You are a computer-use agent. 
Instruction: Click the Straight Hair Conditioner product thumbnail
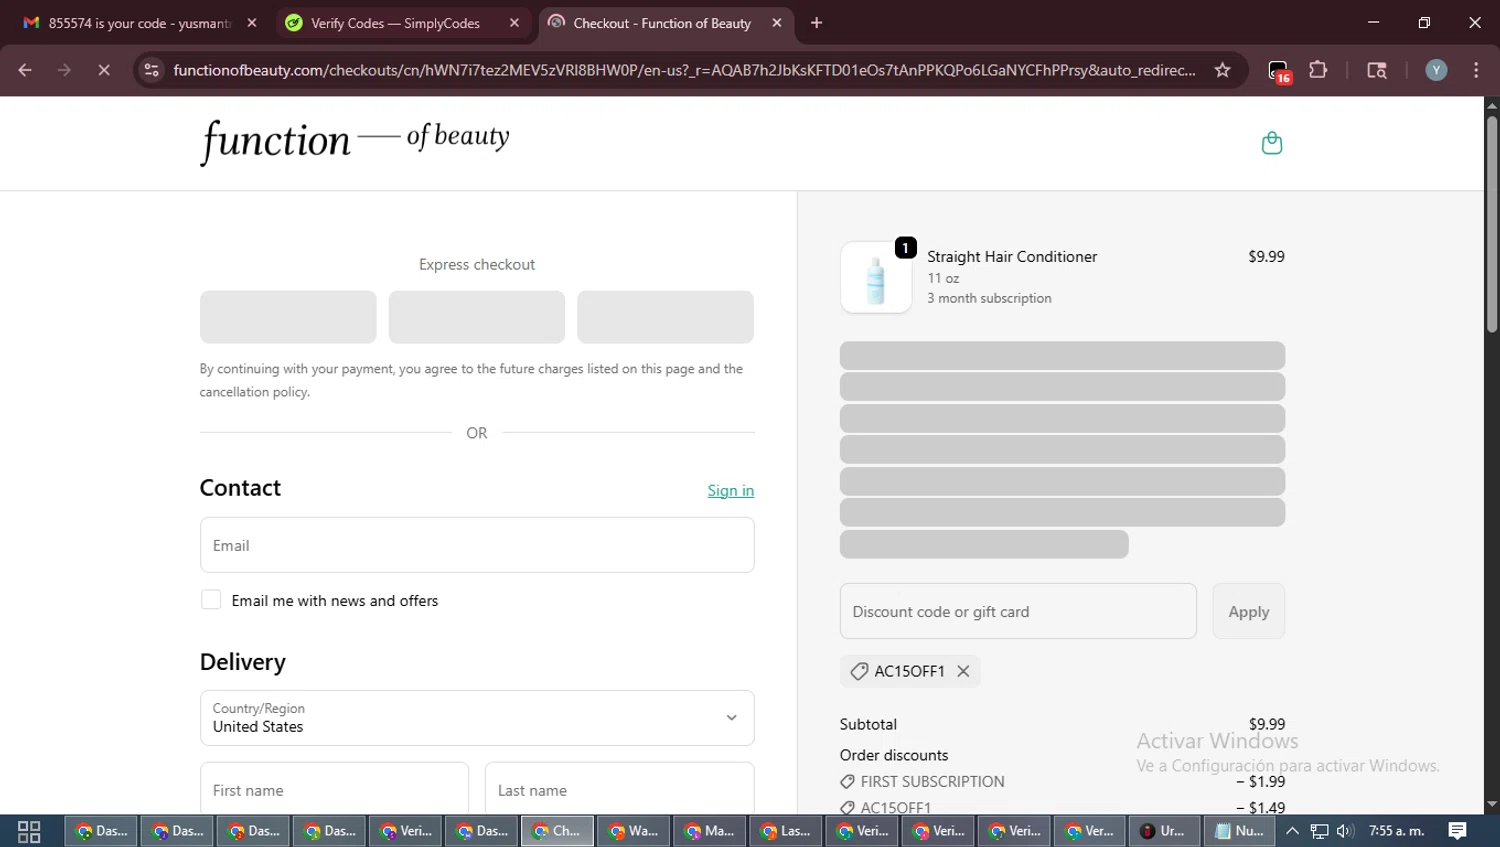point(876,278)
